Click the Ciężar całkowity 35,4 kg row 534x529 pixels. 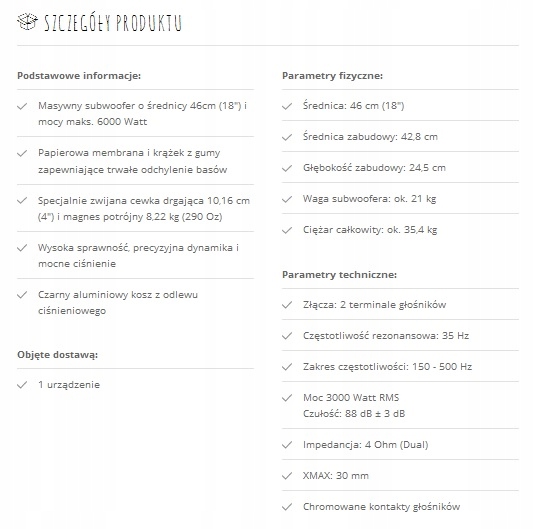pos(400,230)
